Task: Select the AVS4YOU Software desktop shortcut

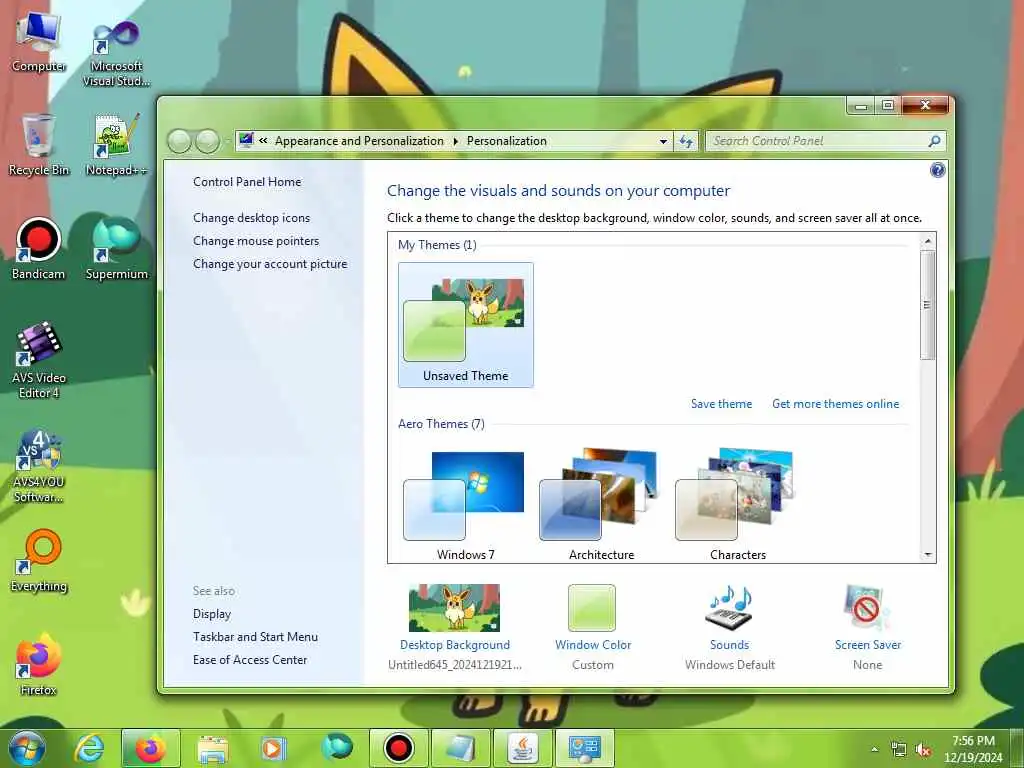Action: click(x=39, y=466)
